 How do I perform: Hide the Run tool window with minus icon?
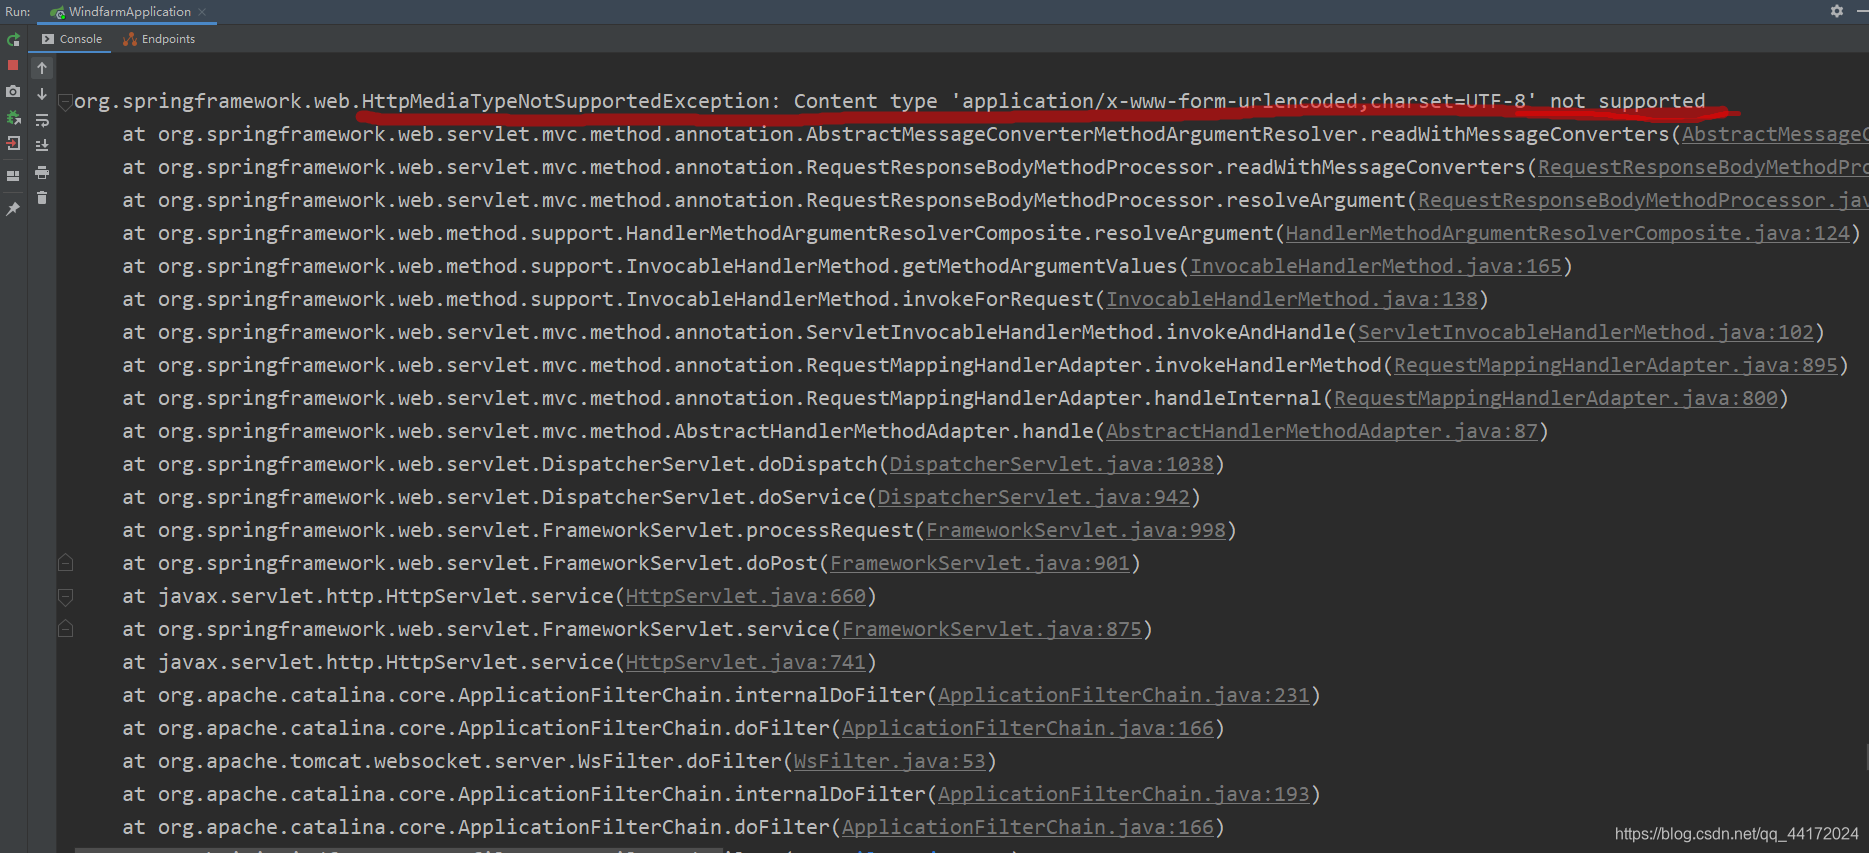click(1862, 11)
